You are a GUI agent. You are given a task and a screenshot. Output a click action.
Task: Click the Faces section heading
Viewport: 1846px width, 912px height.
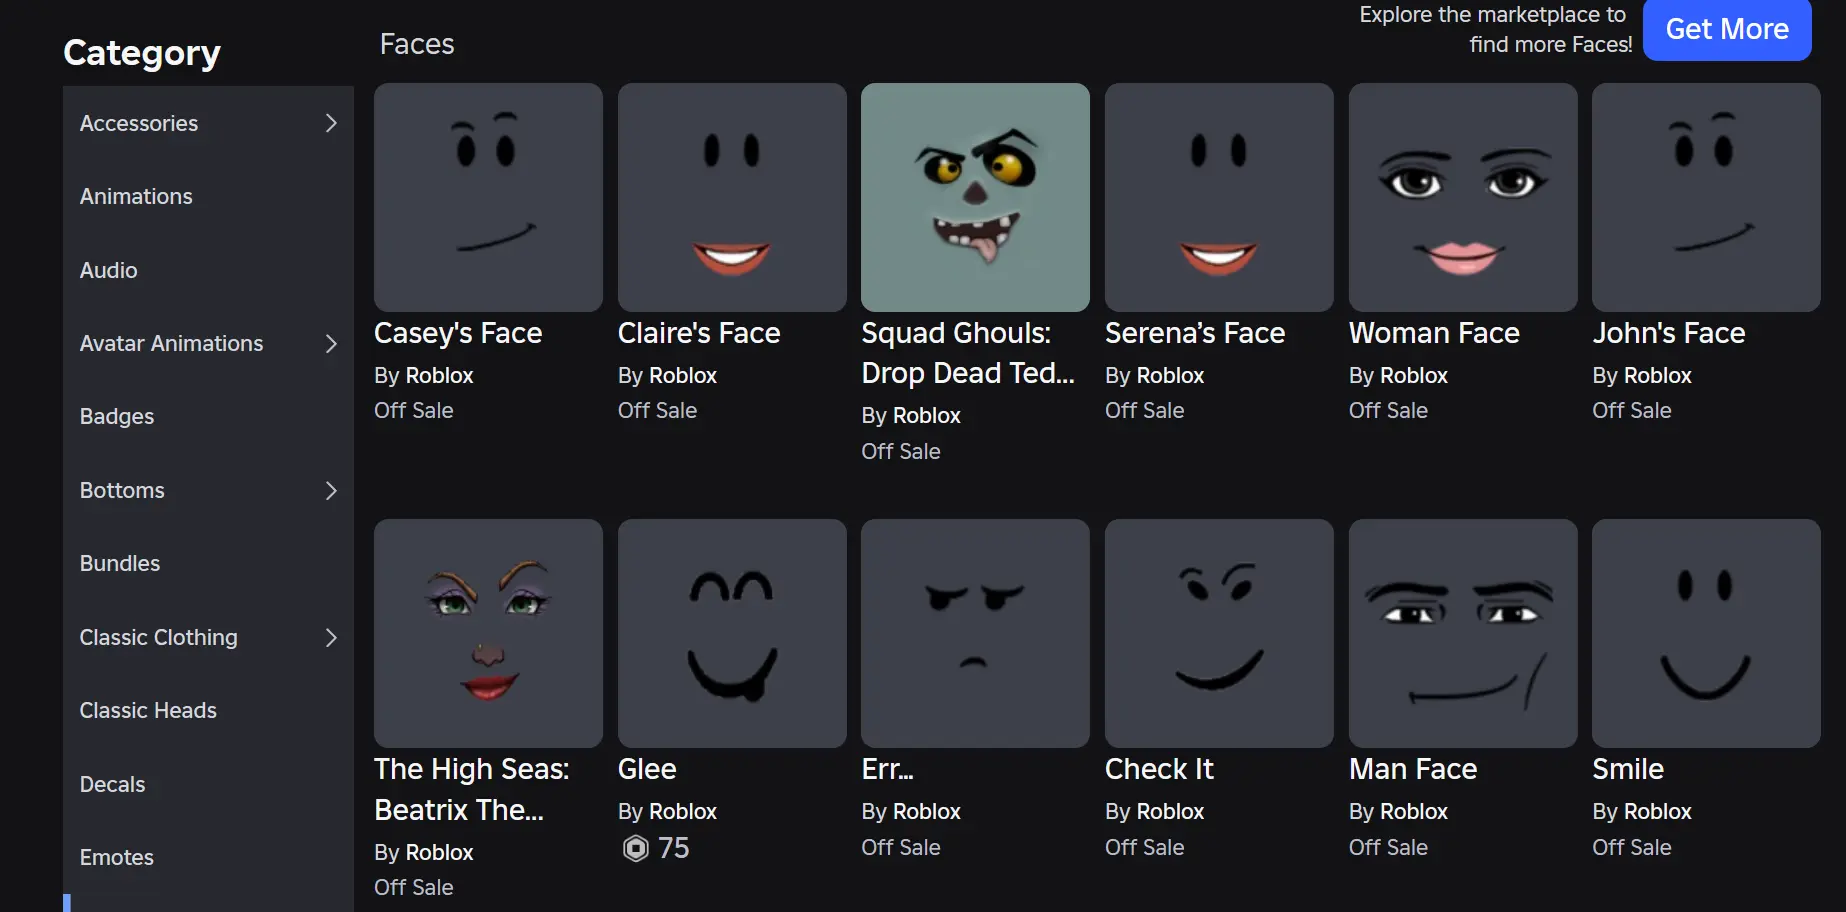pyautogui.click(x=417, y=44)
